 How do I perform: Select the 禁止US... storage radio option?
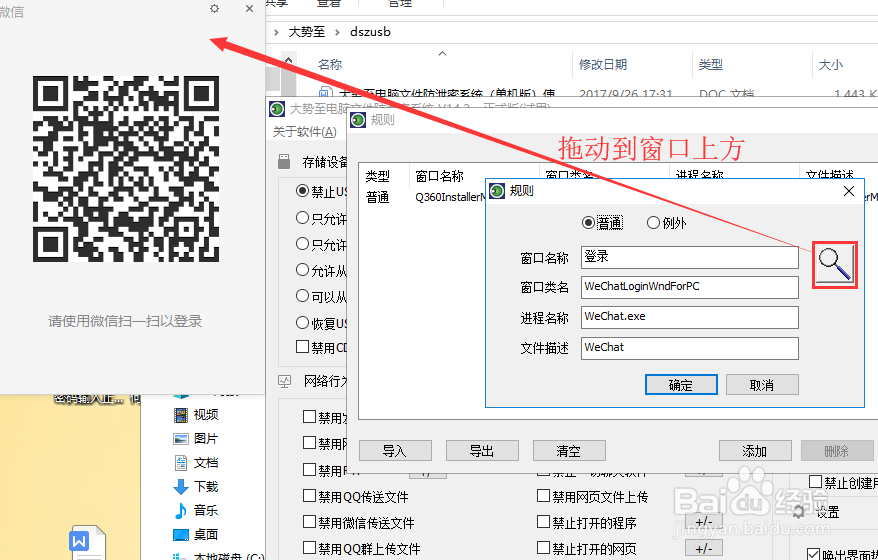tap(302, 191)
